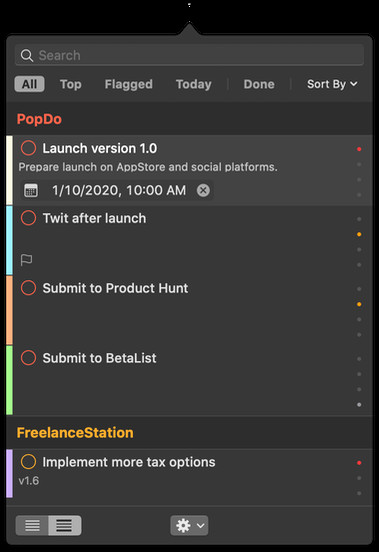
Task: Click the calendar icon on Launch version 1.0
Action: point(31,190)
